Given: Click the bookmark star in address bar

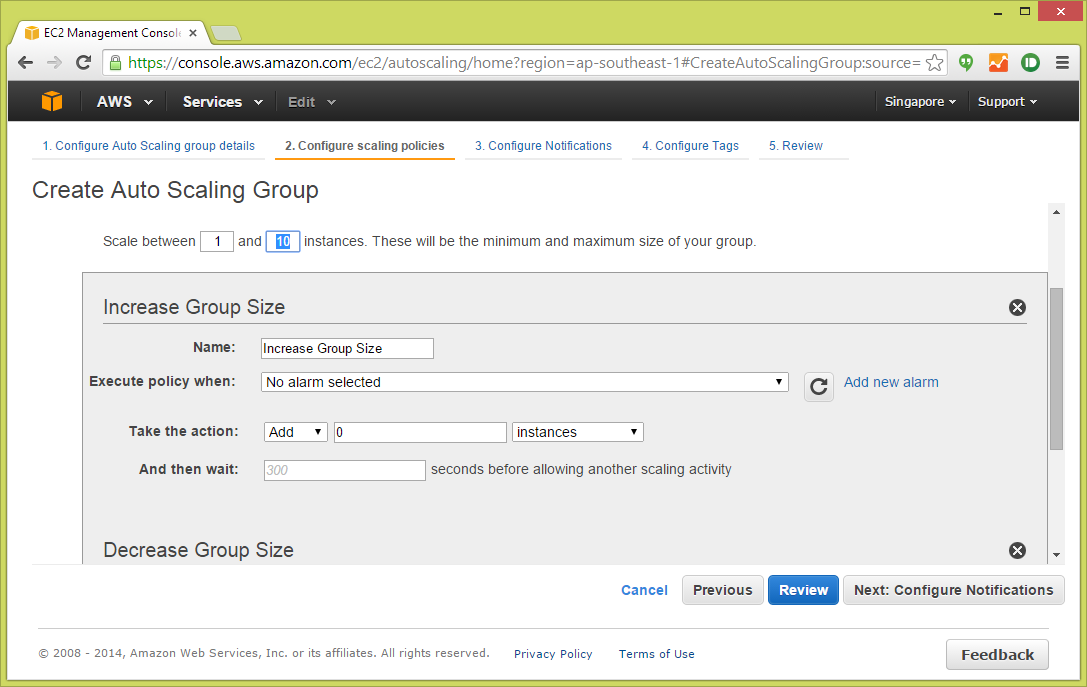Looking at the screenshot, I should [935, 62].
